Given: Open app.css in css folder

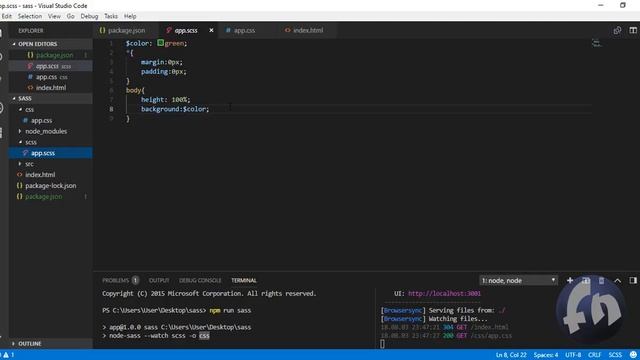Looking at the screenshot, I should point(41,120).
